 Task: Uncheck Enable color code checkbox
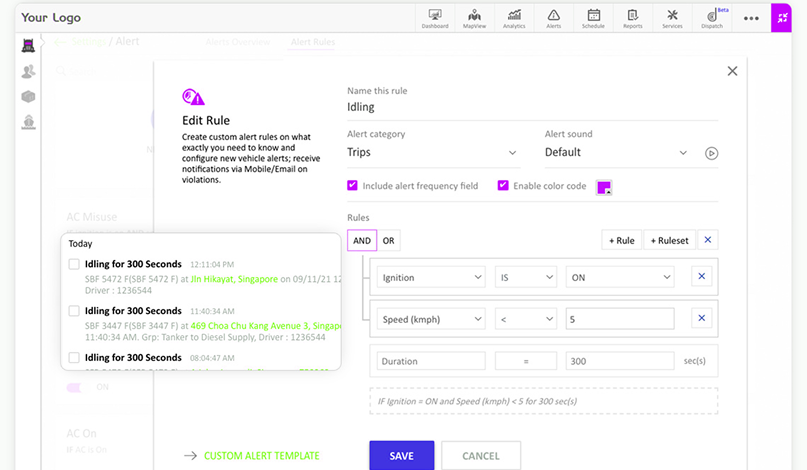(503, 186)
